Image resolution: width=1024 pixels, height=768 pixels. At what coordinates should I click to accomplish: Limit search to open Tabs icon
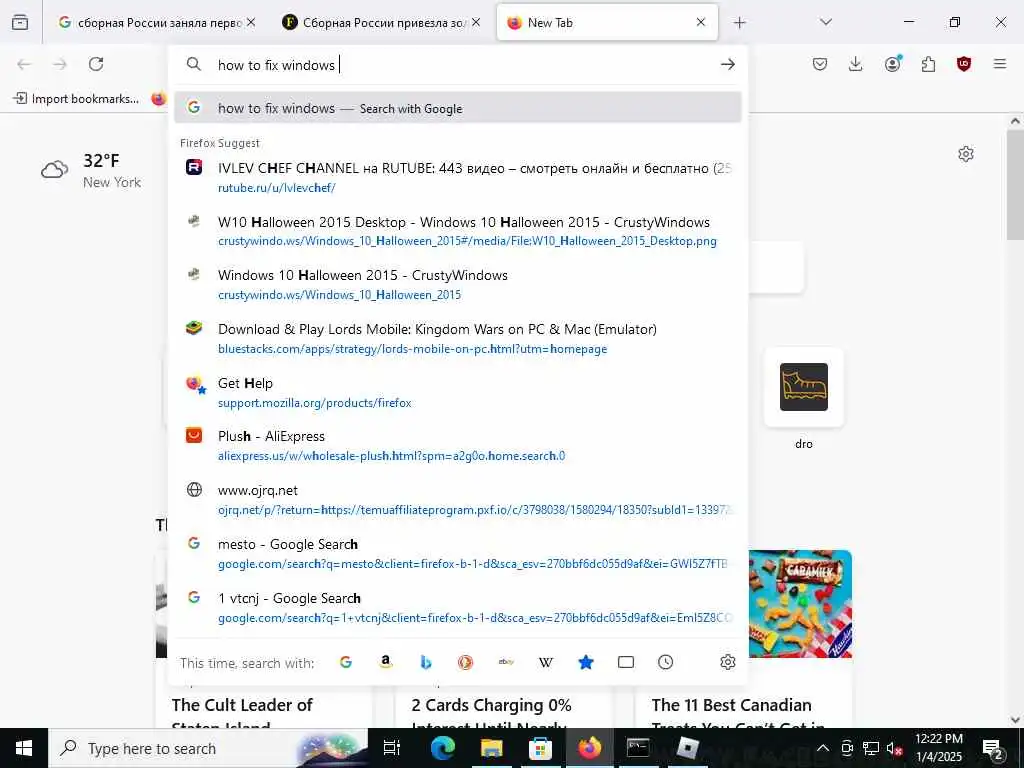pos(626,662)
